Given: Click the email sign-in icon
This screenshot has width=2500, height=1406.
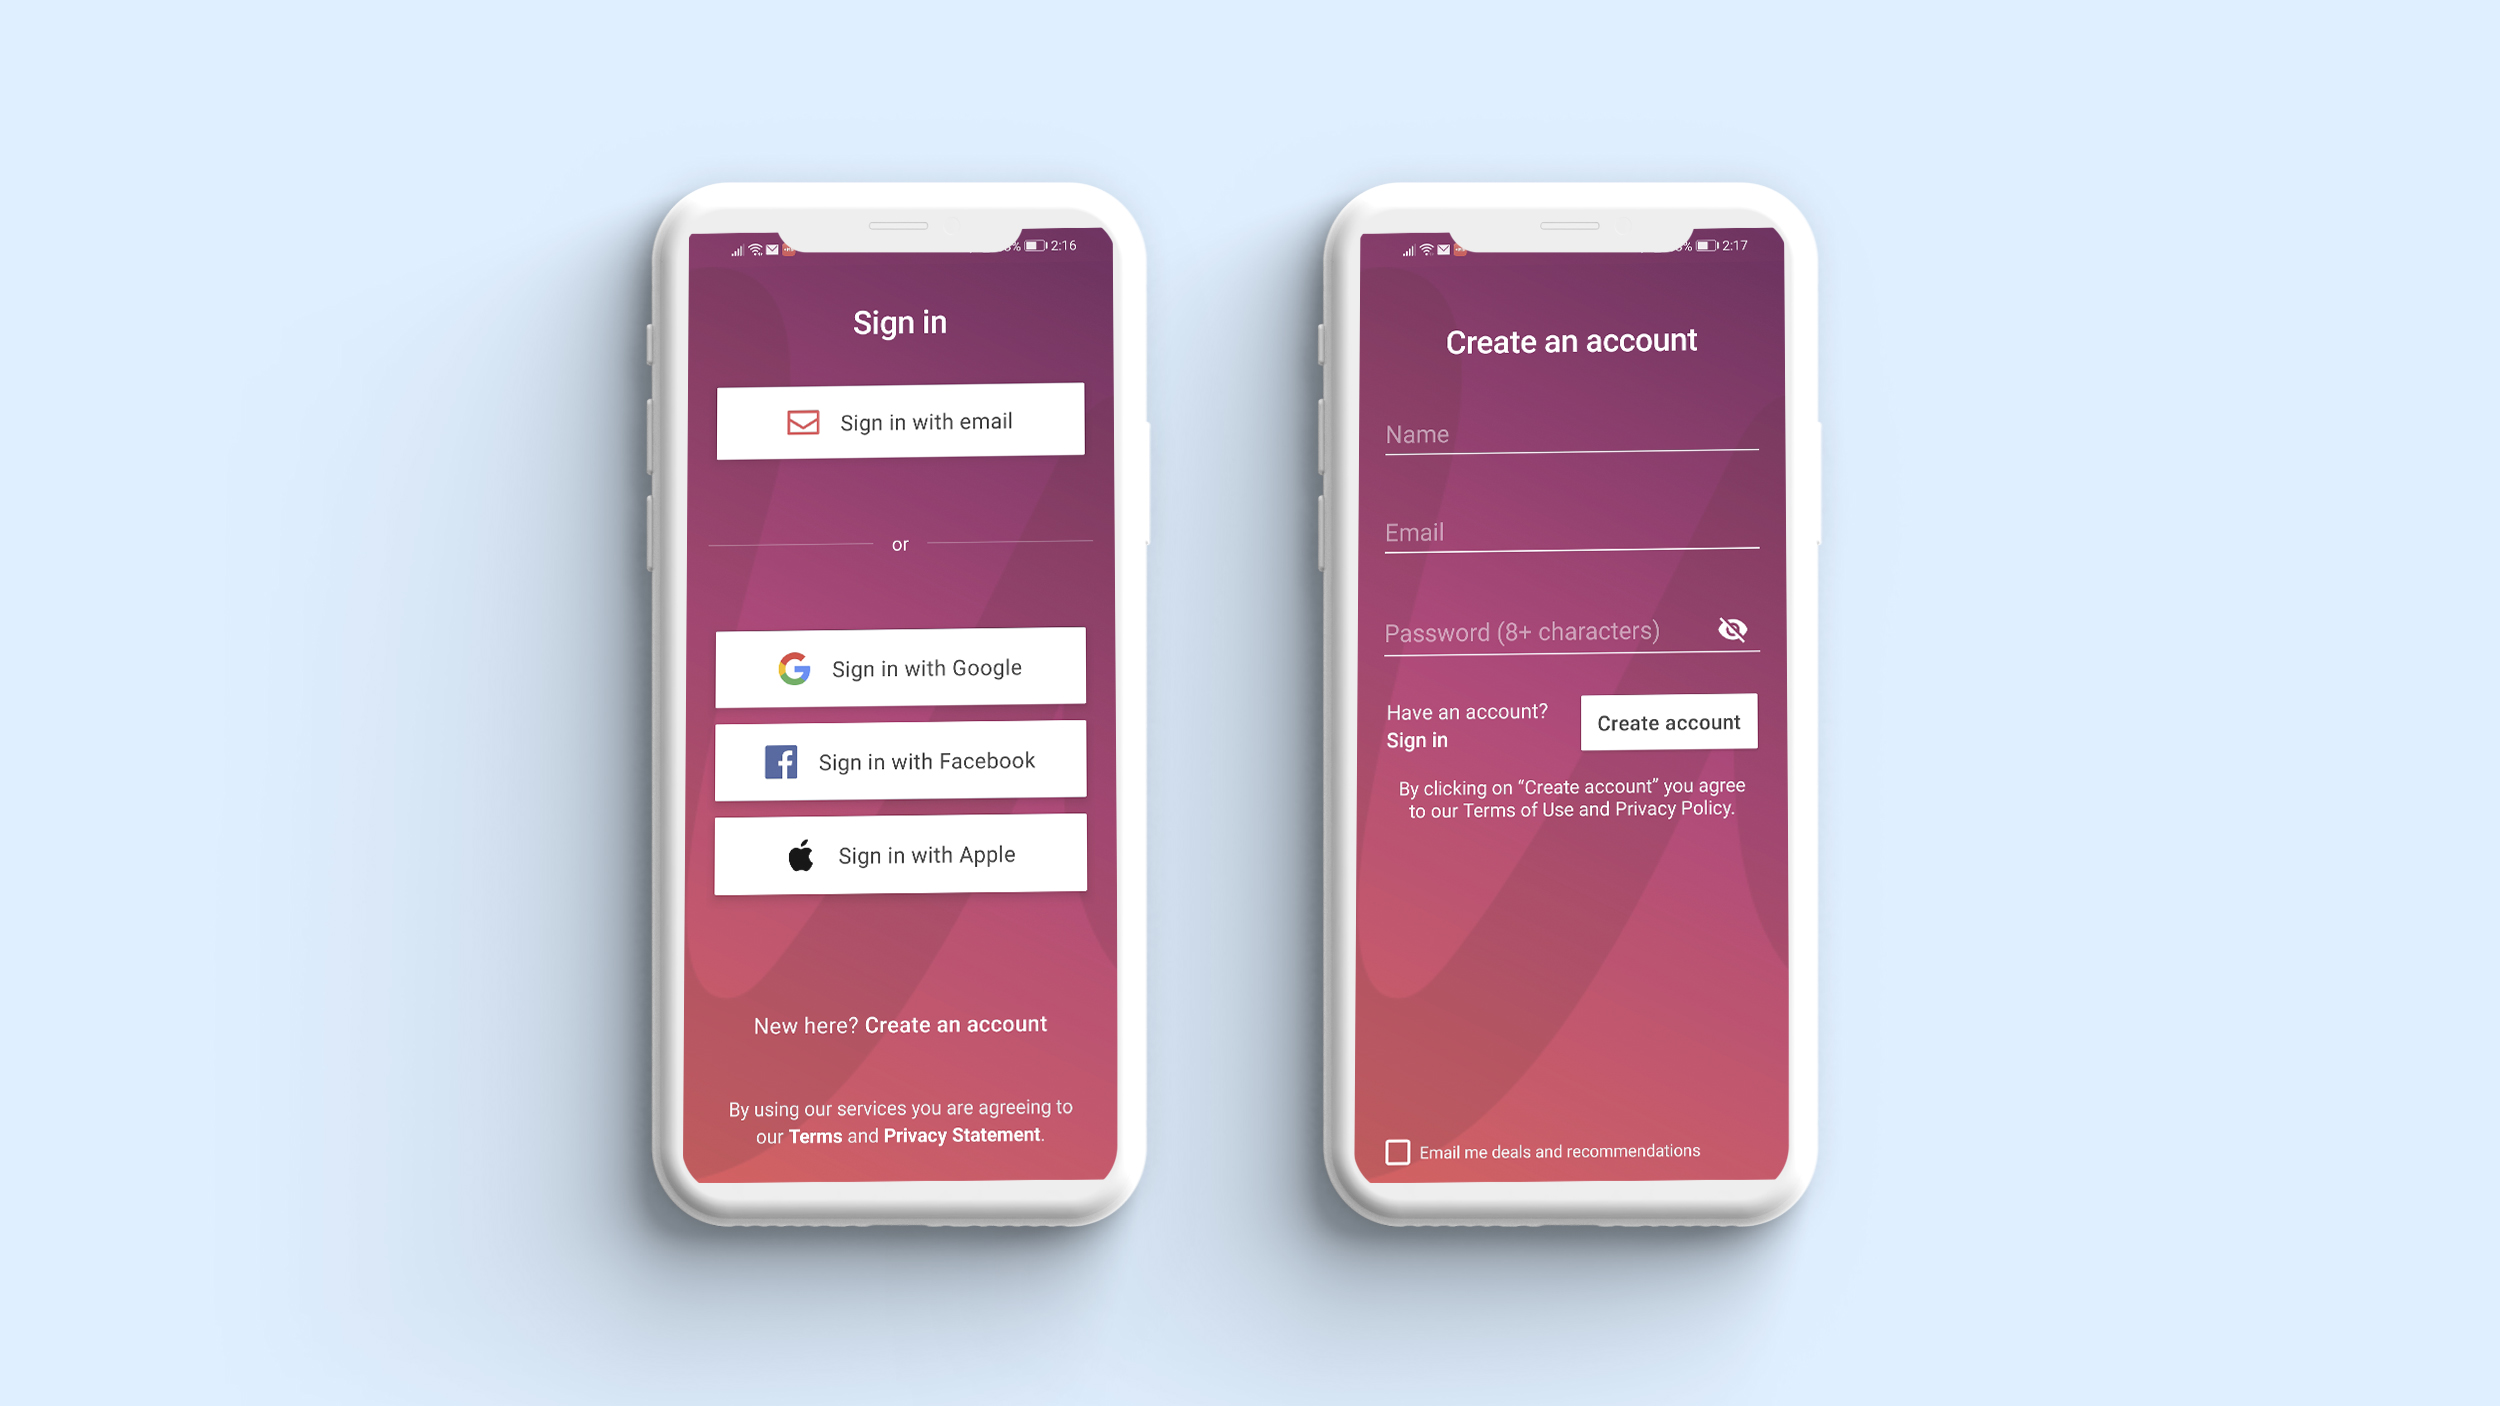Looking at the screenshot, I should pyautogui.click(x=800, y=421).
